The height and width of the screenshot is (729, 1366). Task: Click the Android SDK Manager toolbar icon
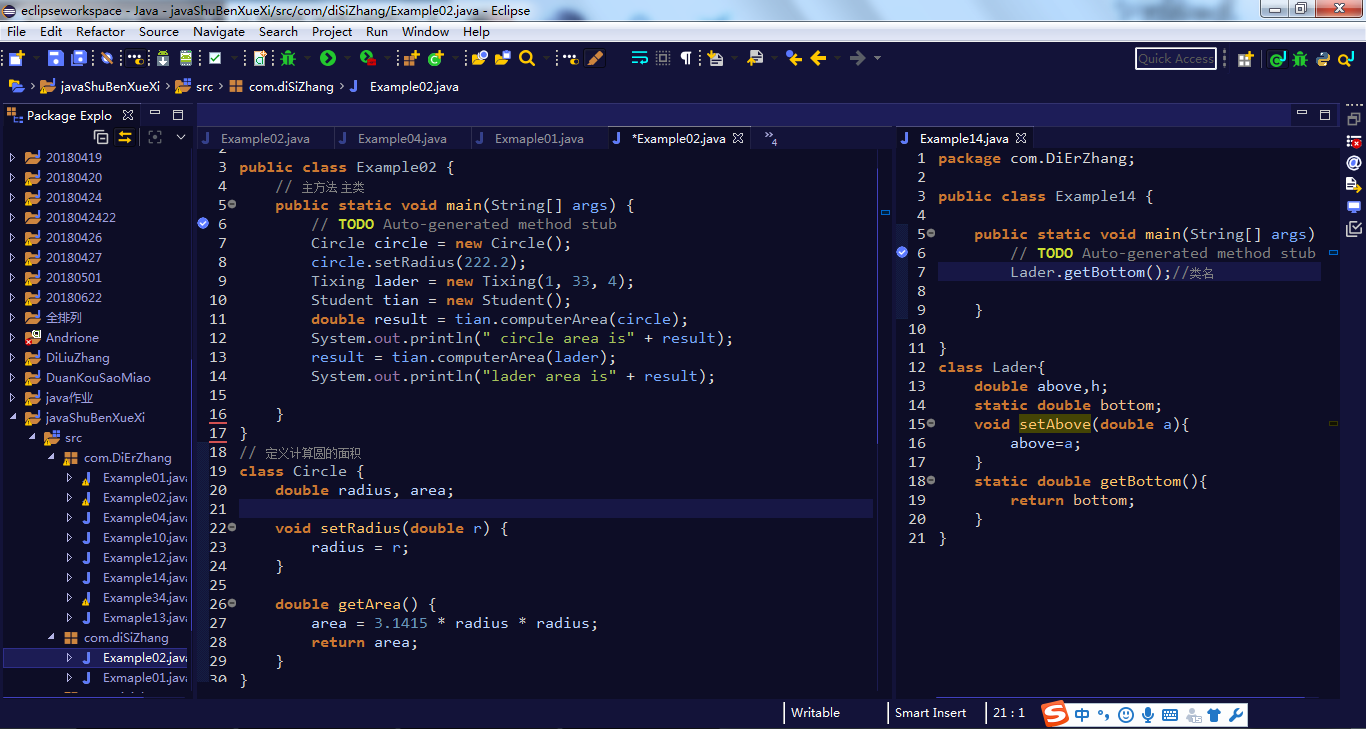(x=162, y=58)
